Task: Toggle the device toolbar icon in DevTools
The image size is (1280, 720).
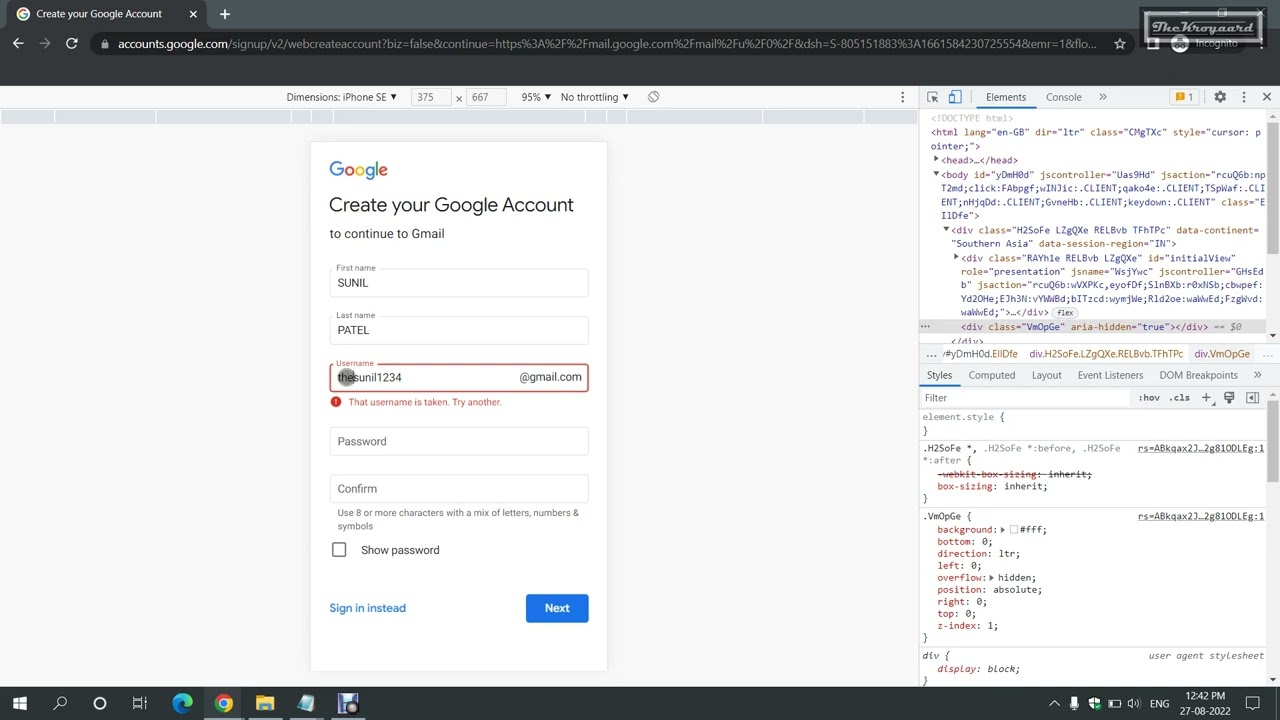Action: [x=955, y=97]
